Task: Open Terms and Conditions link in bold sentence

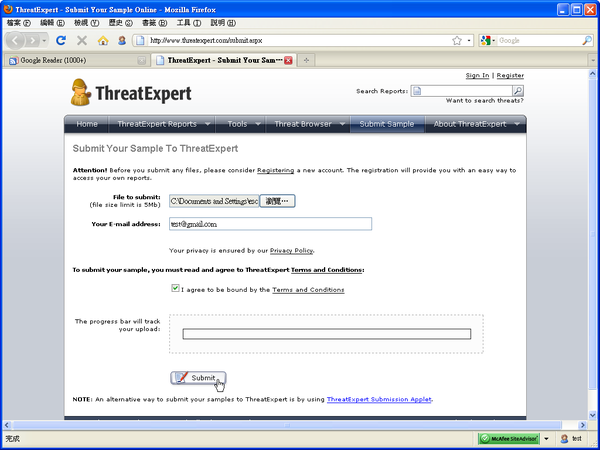Action: coord(326,270)
